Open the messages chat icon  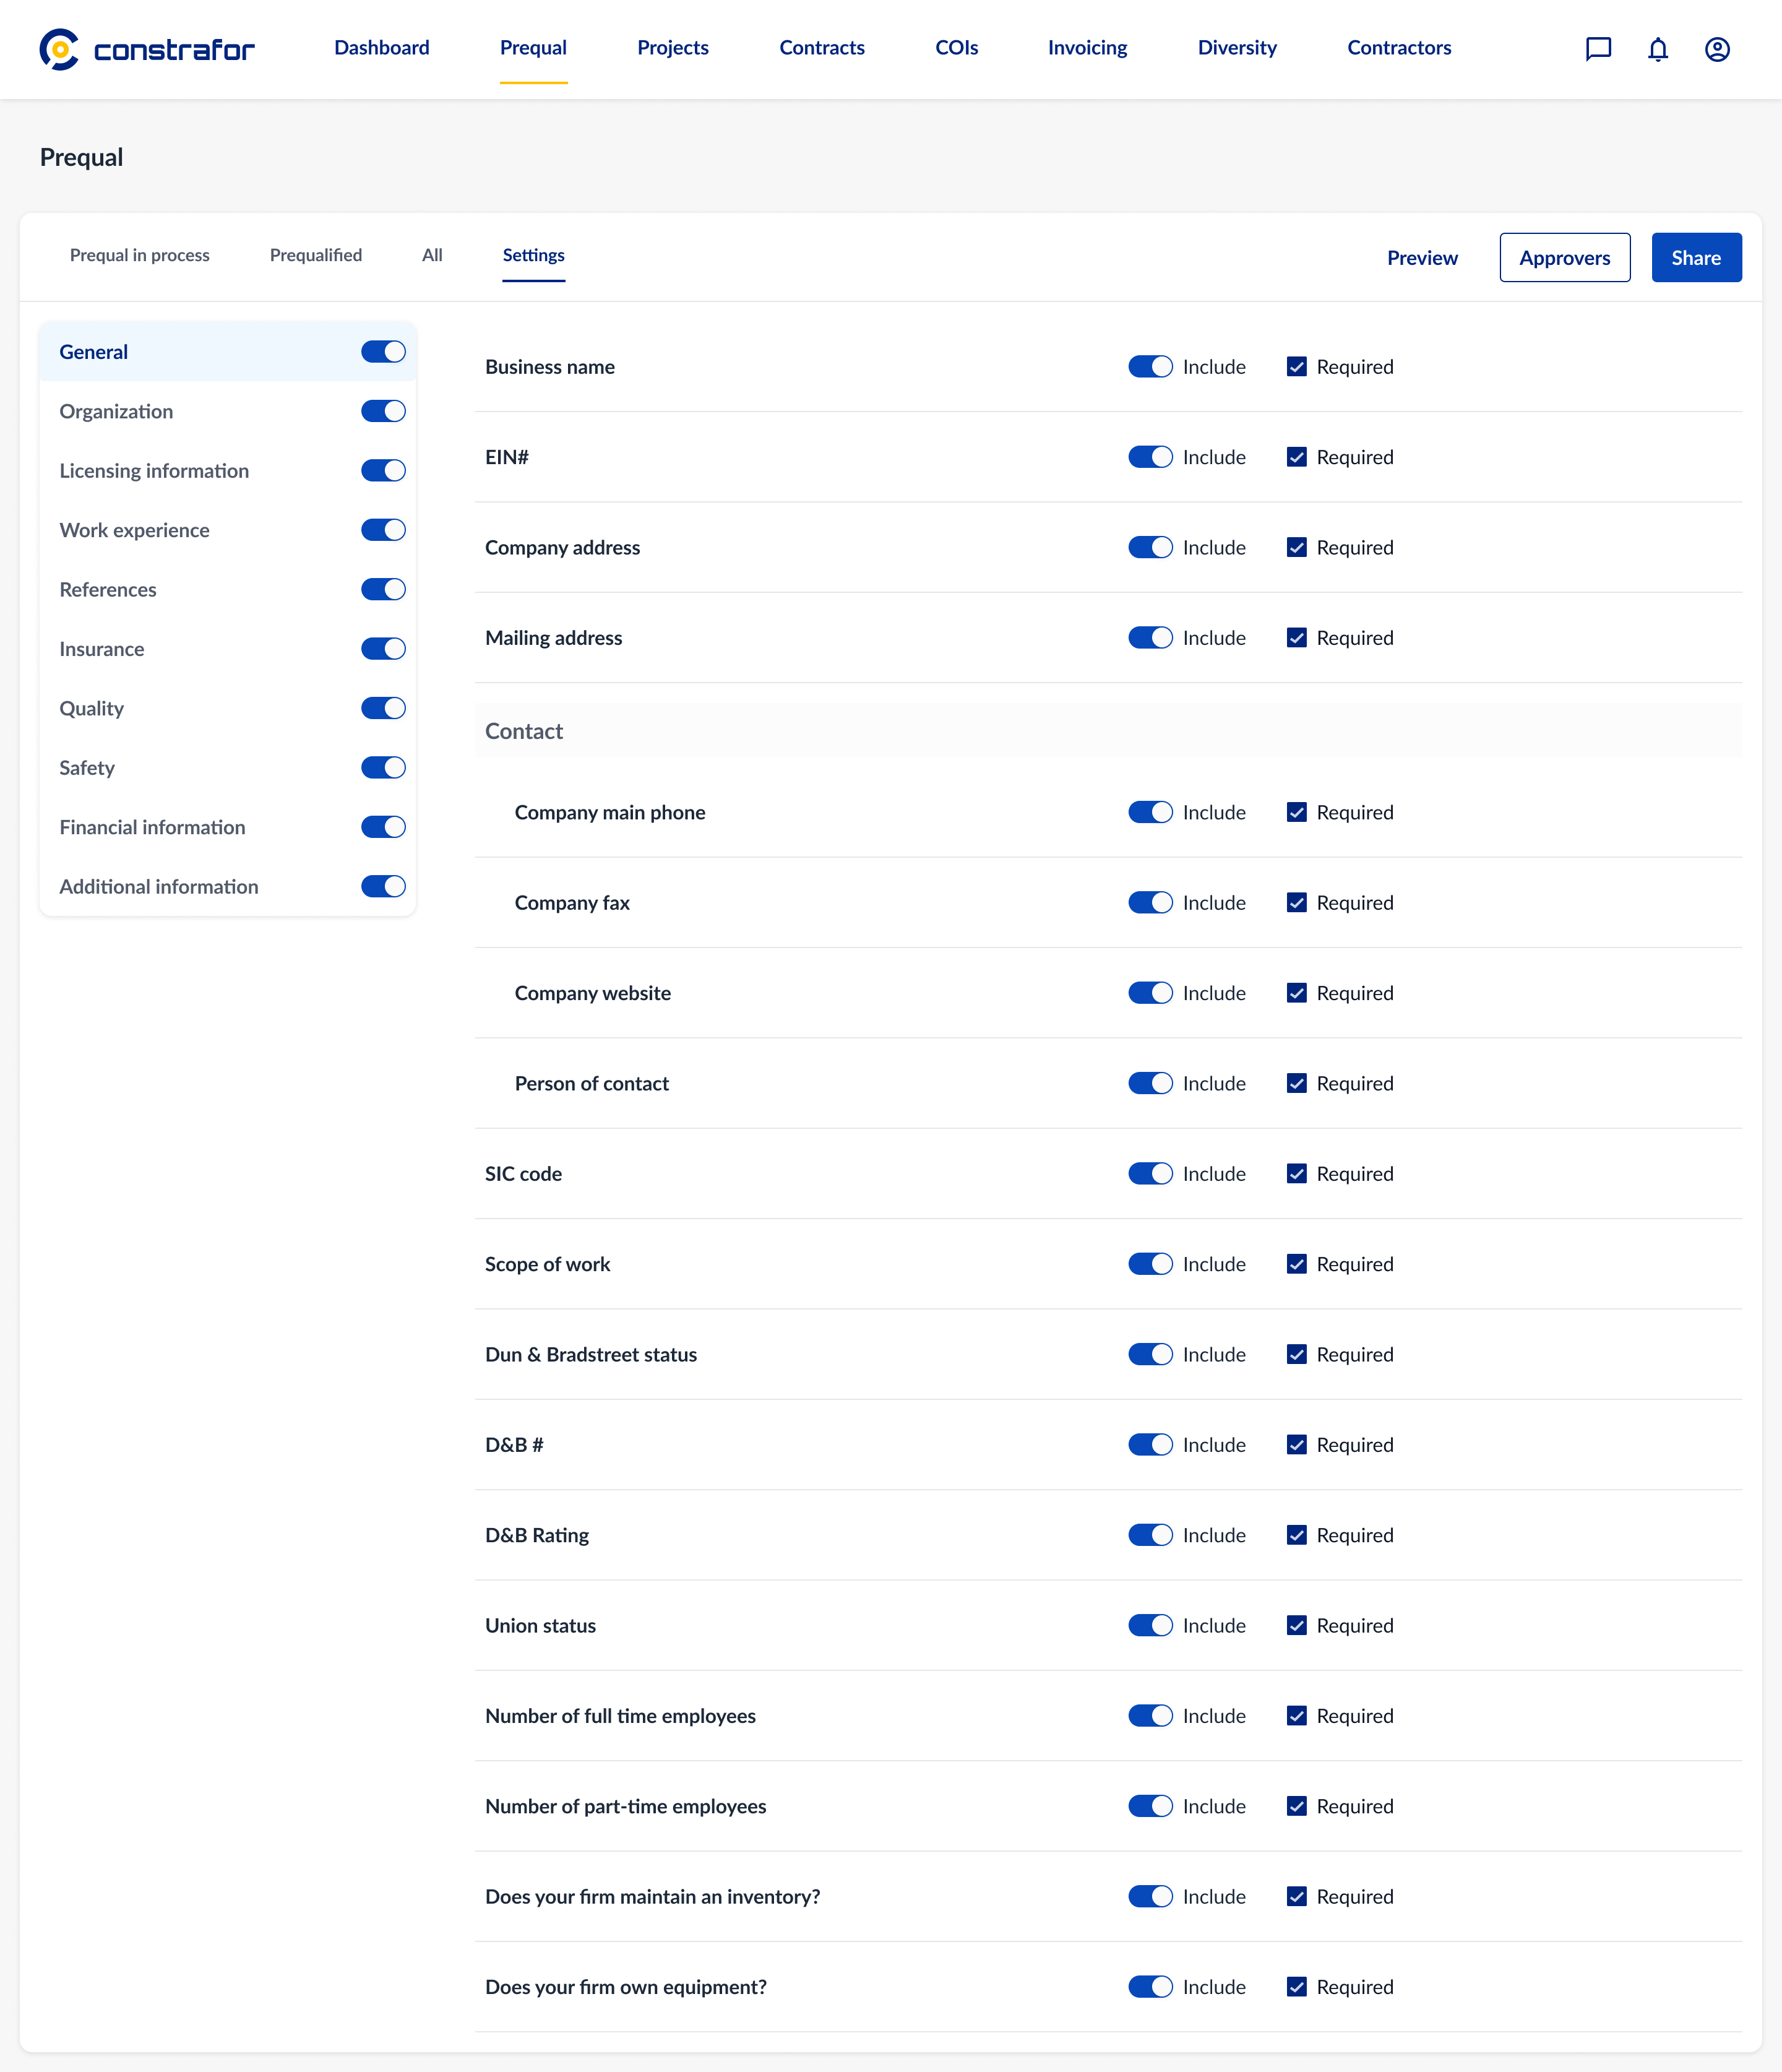click(x=1598, y=49)
